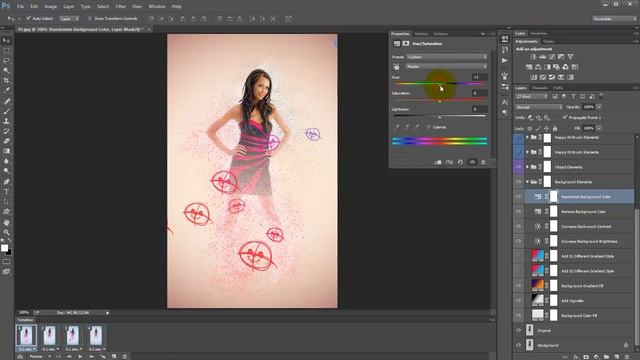Viewport: 640px width, 360px height.
Task: Toggle the Propagate Frame 1 checkbox
Action: click(x=565, y=117)
